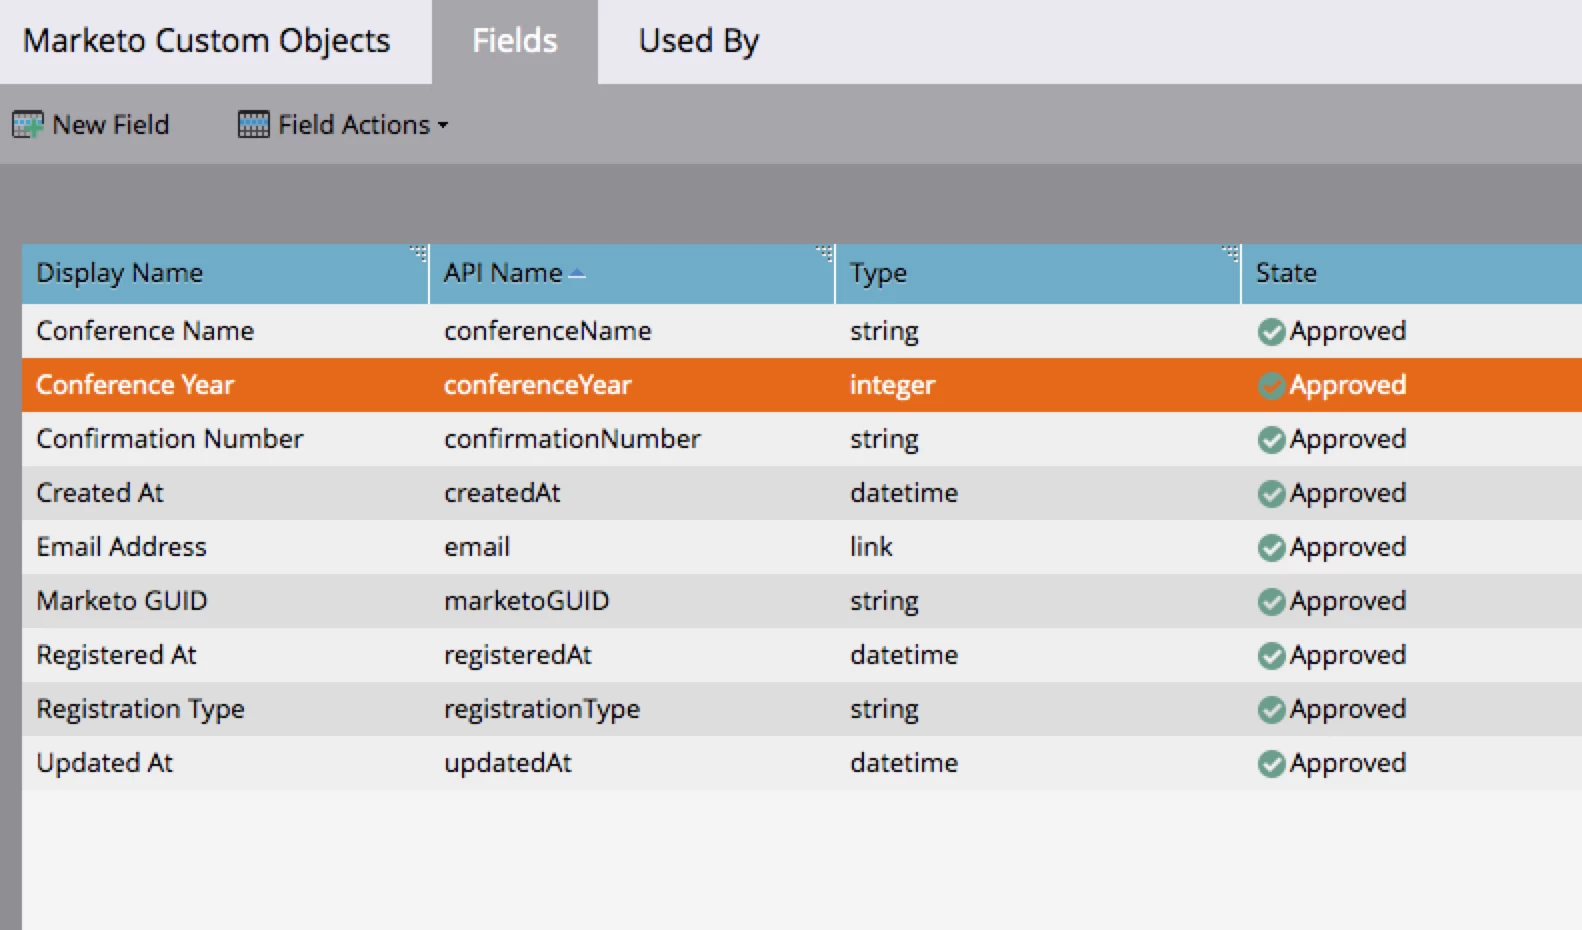
Task: Click the Field Actions grid icon
Action: (254, 125)
